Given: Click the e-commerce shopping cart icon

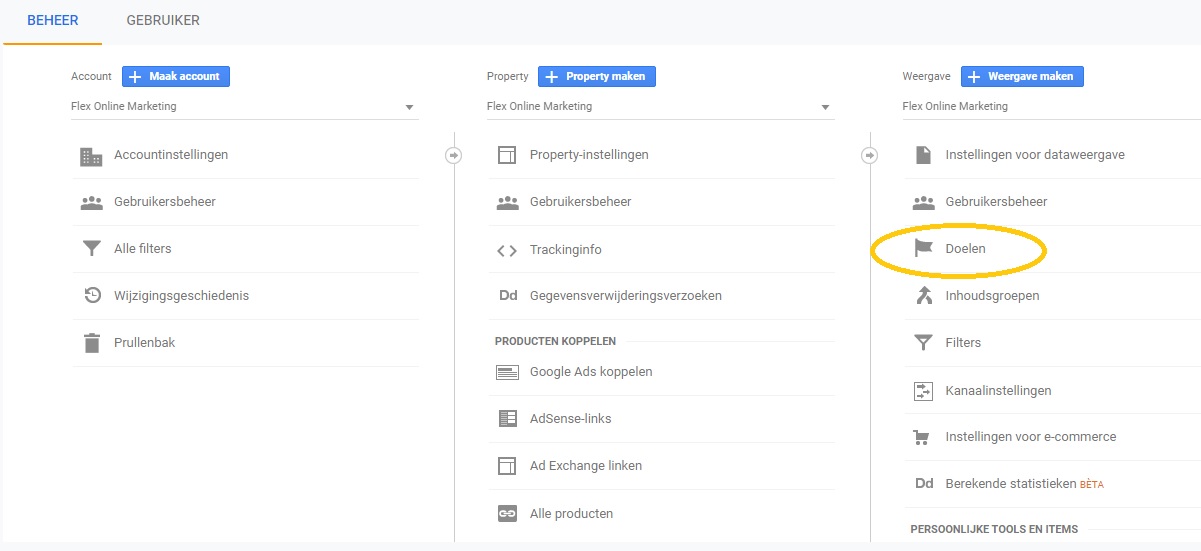Looking at the screenshot, I should click(922, 438).
